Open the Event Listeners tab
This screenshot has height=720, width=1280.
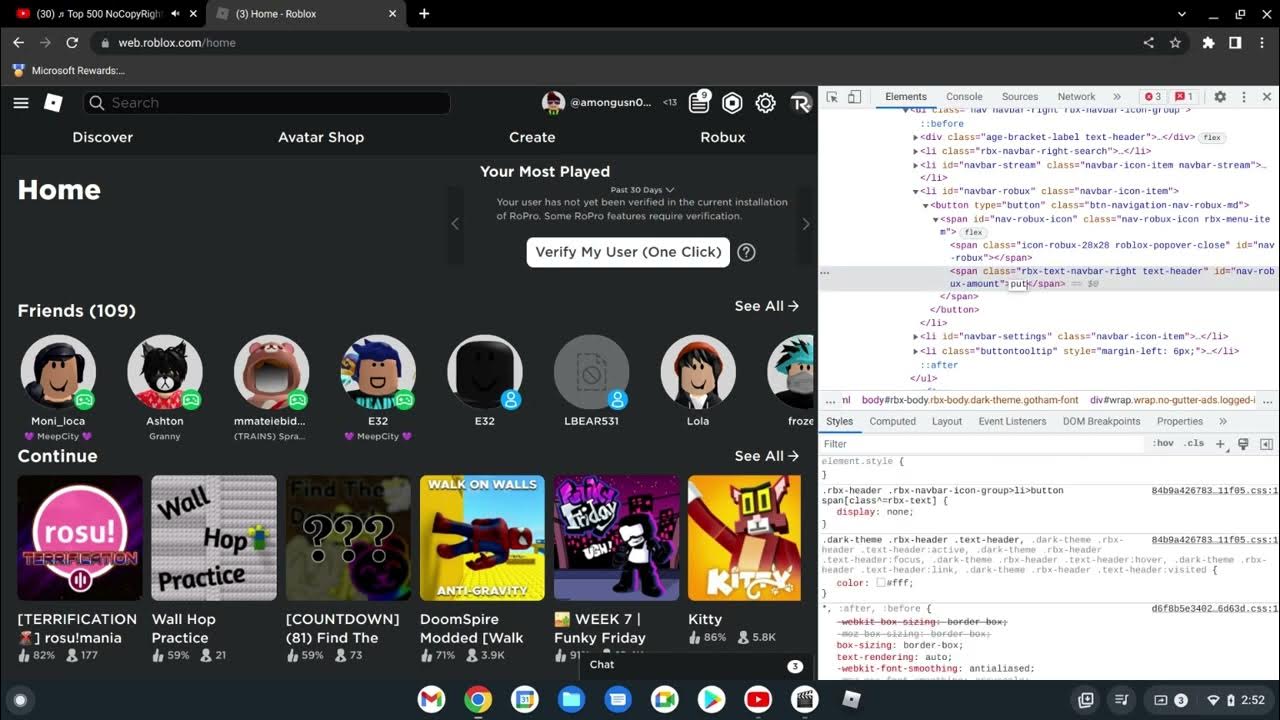tap(1012, 422)
